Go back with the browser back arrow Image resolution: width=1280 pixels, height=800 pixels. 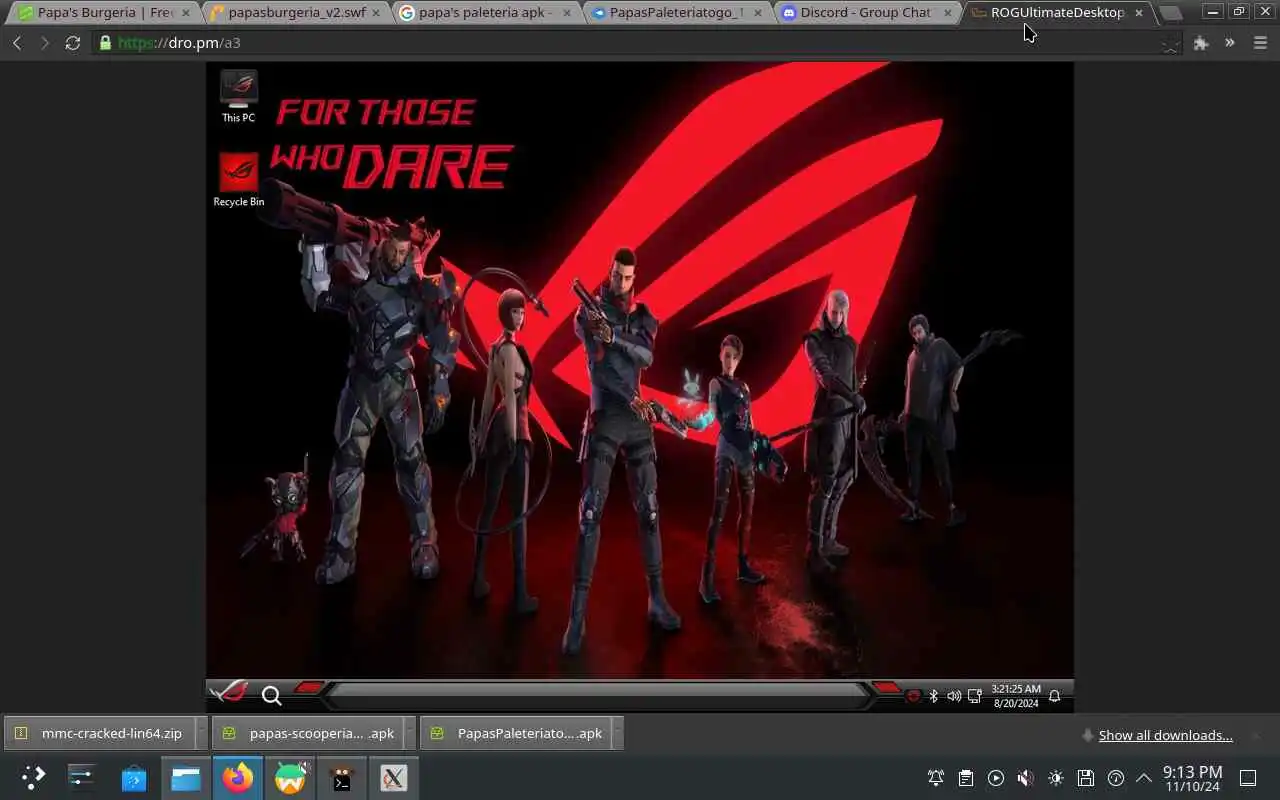point(17,43)
